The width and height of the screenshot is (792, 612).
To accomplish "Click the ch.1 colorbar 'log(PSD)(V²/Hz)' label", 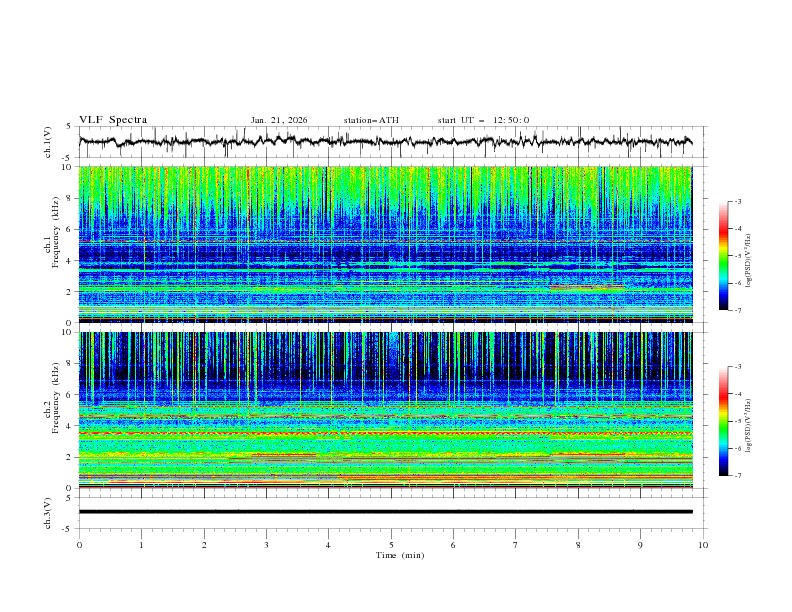I will (x=748, y=260).
